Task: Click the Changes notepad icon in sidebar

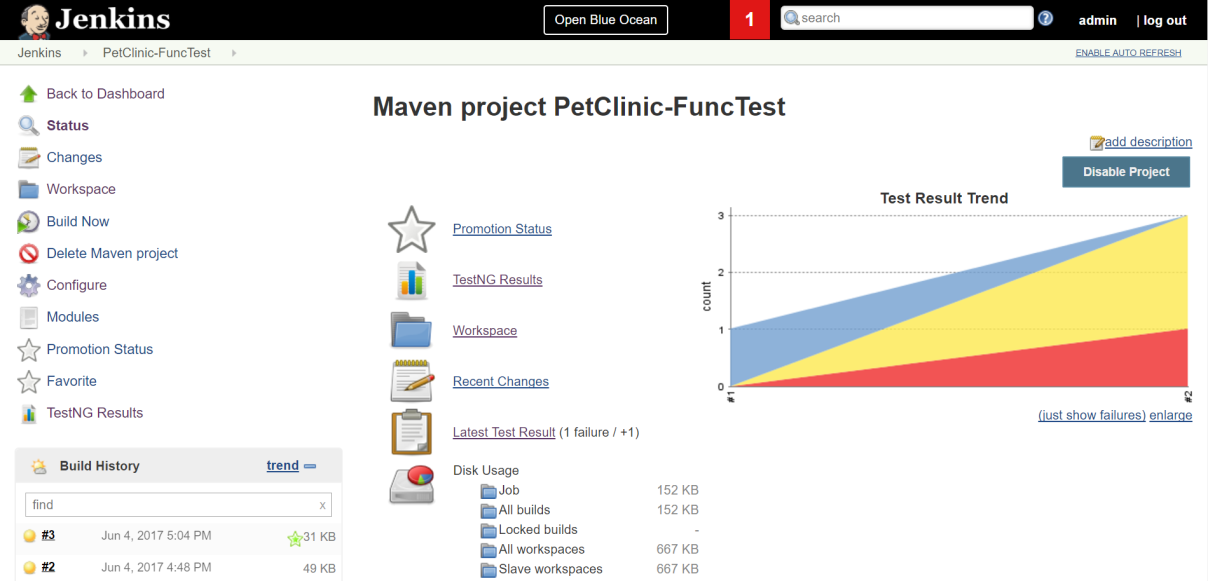Action: coord(29,158)
